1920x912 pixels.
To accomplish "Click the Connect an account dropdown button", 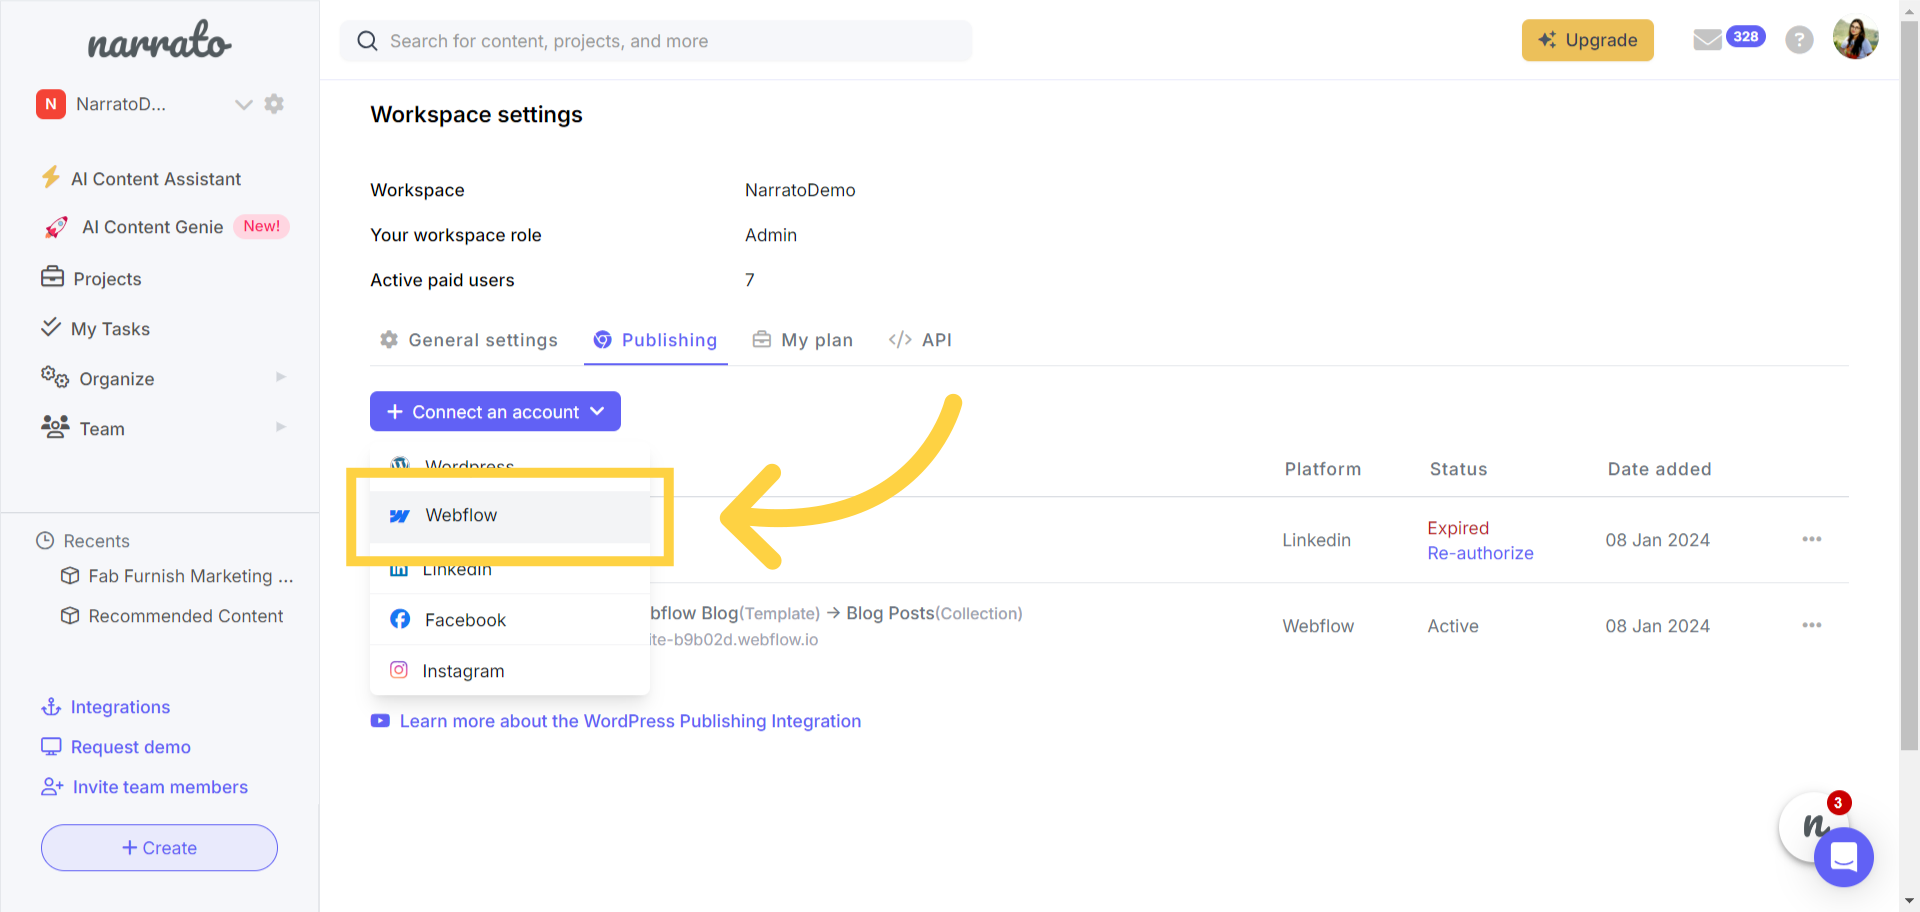I will click(x=495, y=411).
